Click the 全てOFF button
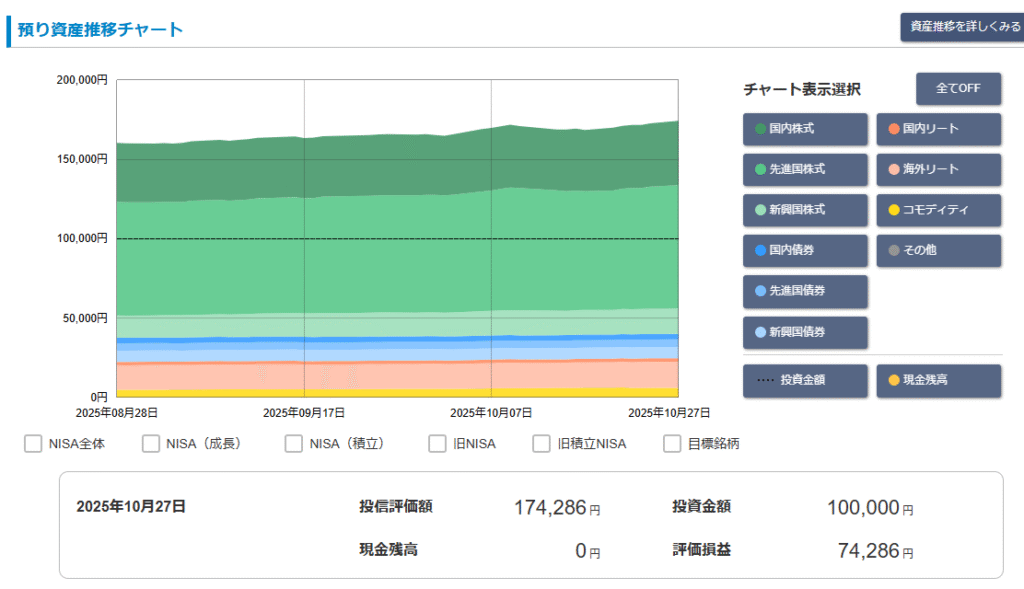Screen dimensions: 1024x589 (958, 89)
